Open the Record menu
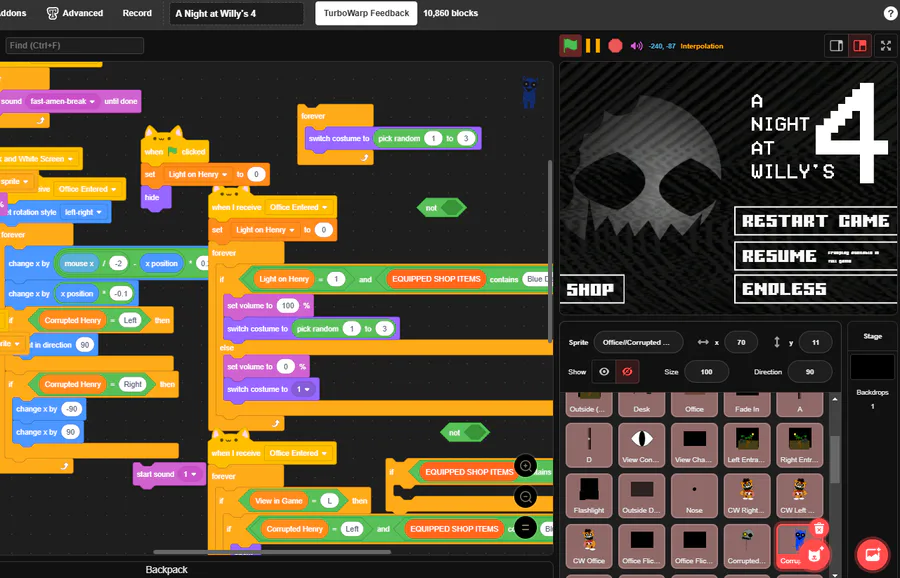 click(137, 13)
